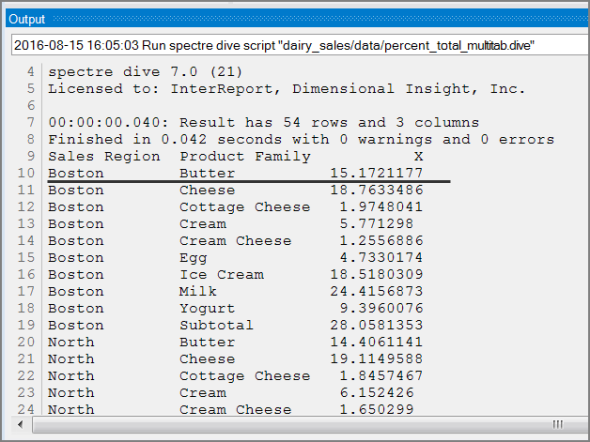Click the scroll left arrow of horizontal scrollbar
Image resolution: width=590 pixels, height=442 pixels.
[20, 425]
